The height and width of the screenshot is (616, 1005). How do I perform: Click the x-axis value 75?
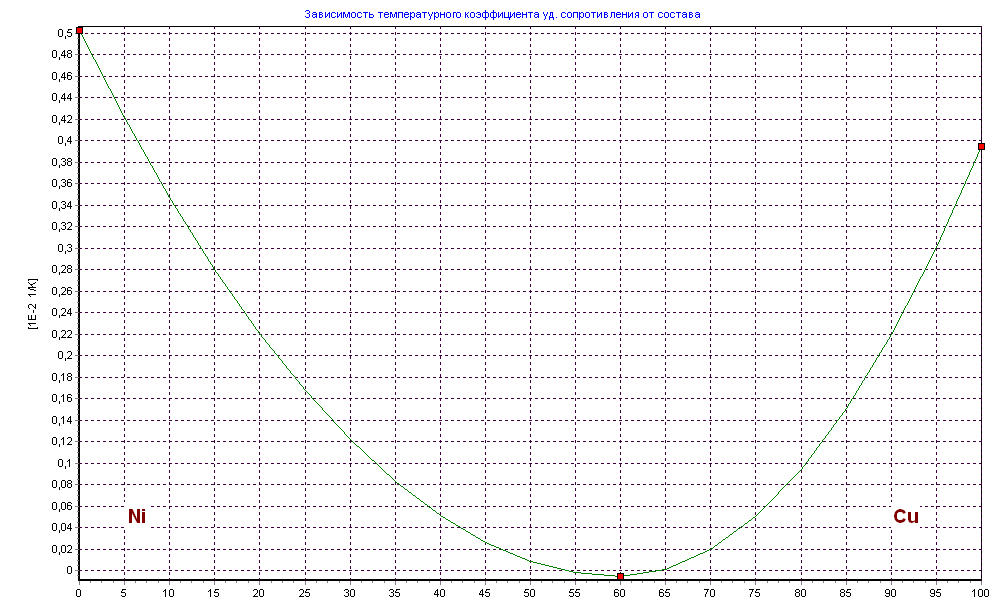(756, 594)
